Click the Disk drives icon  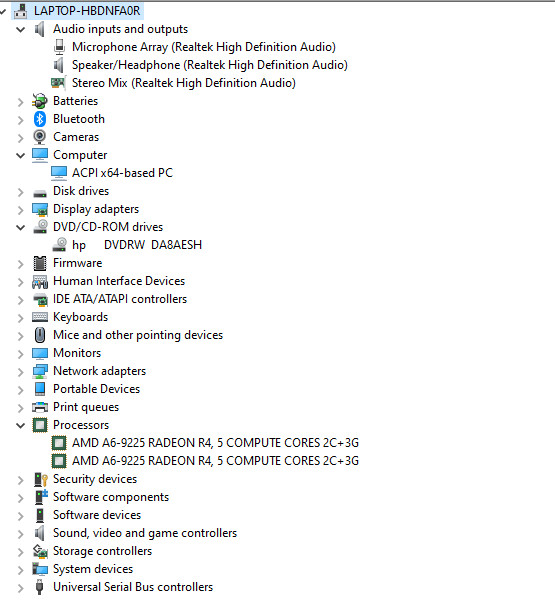point(40,193)
